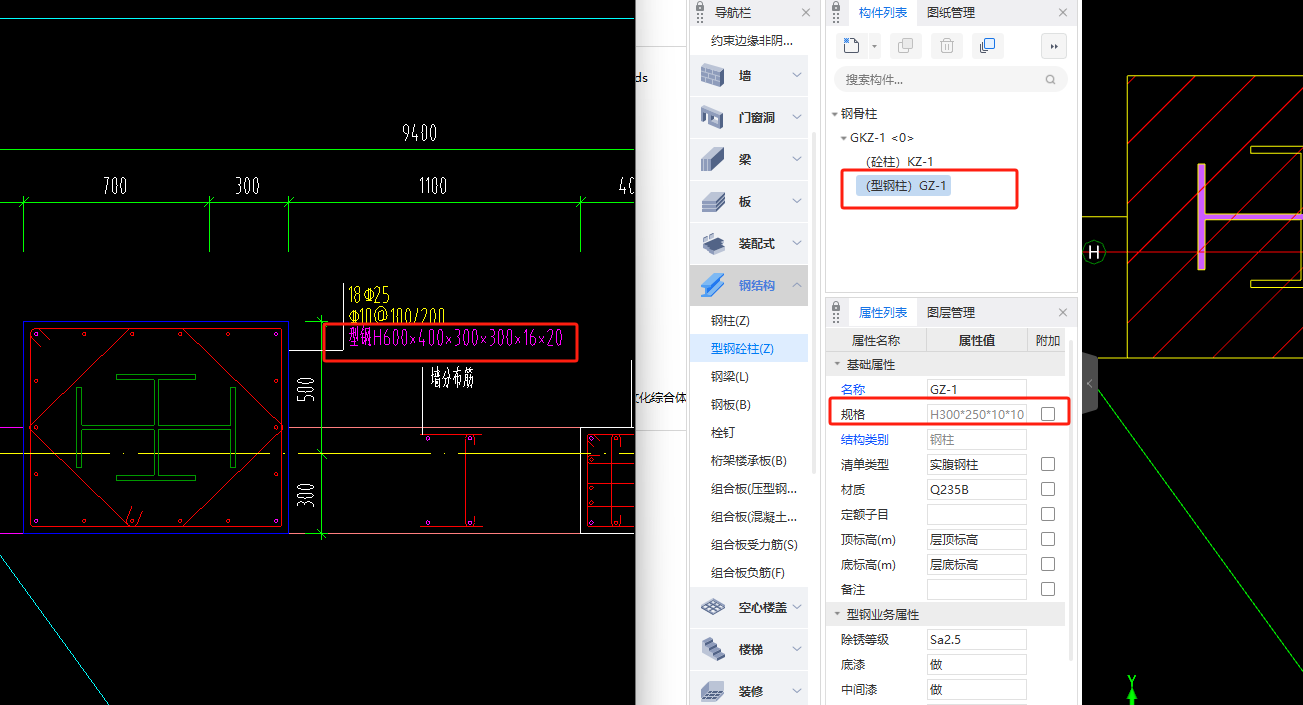Click the 楼梯 stairs category icon
This screenshot has height=705, width=1303.
[x=712, y=649]
